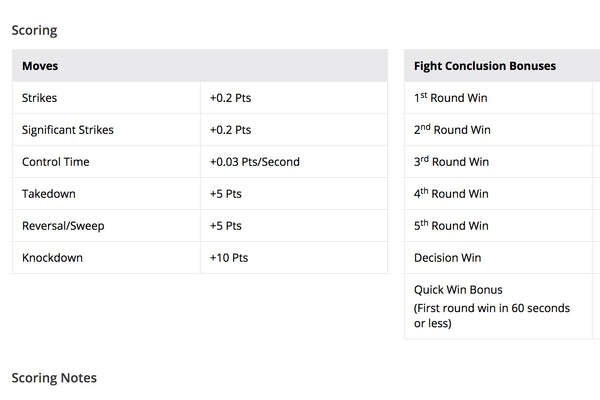Click the +5 Pts Takedown value
The image size is (600, 400).
pos(226,194)
